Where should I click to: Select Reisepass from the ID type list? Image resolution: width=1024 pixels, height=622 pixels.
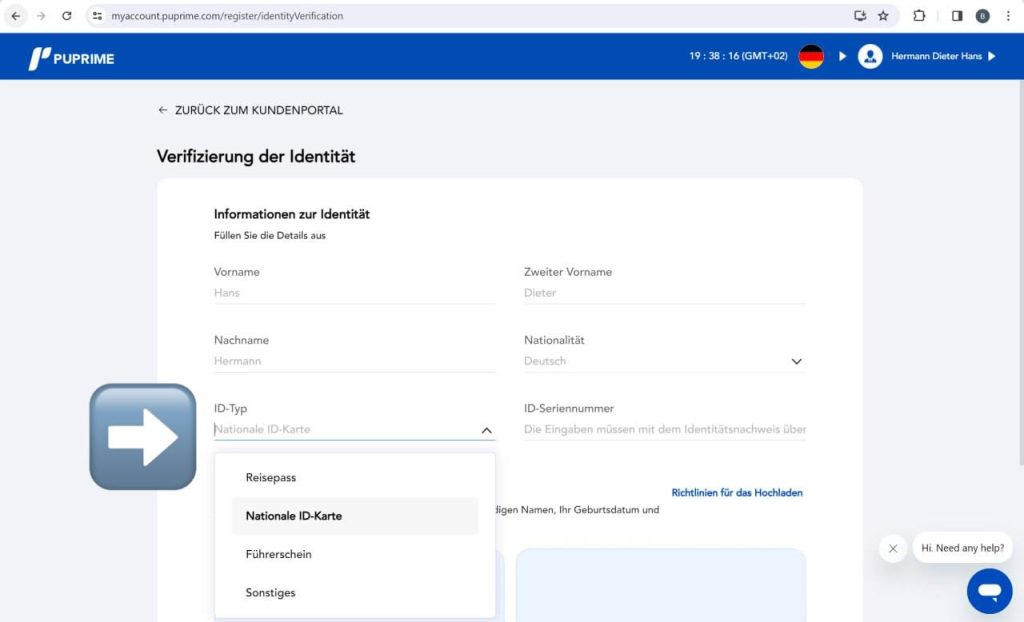[271, 478]
